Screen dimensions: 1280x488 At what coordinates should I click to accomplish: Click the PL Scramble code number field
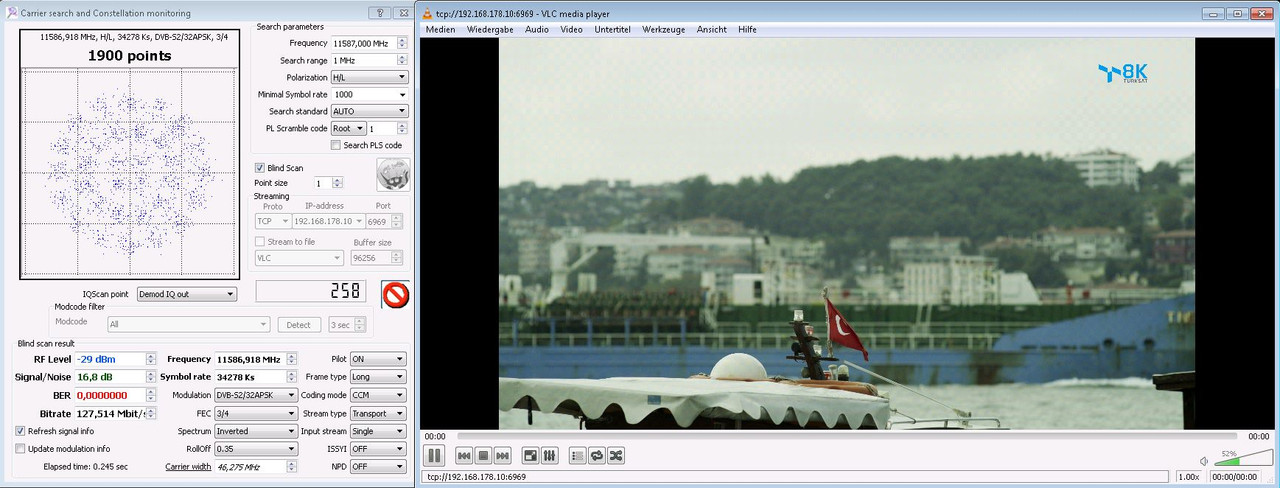(x=387, y=128)
